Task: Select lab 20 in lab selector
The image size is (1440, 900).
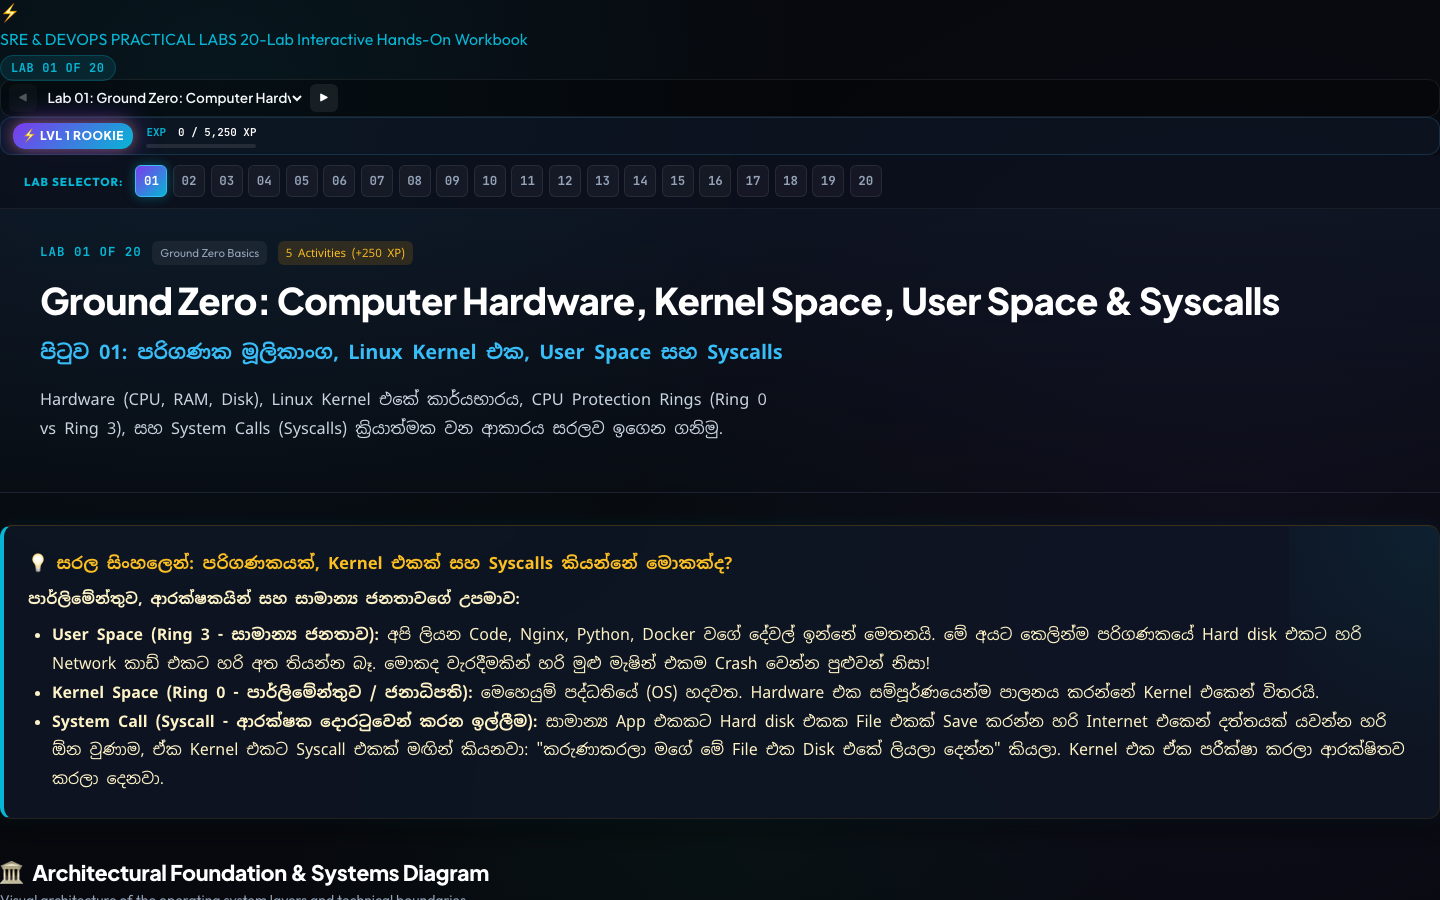Action: (866, 181)
